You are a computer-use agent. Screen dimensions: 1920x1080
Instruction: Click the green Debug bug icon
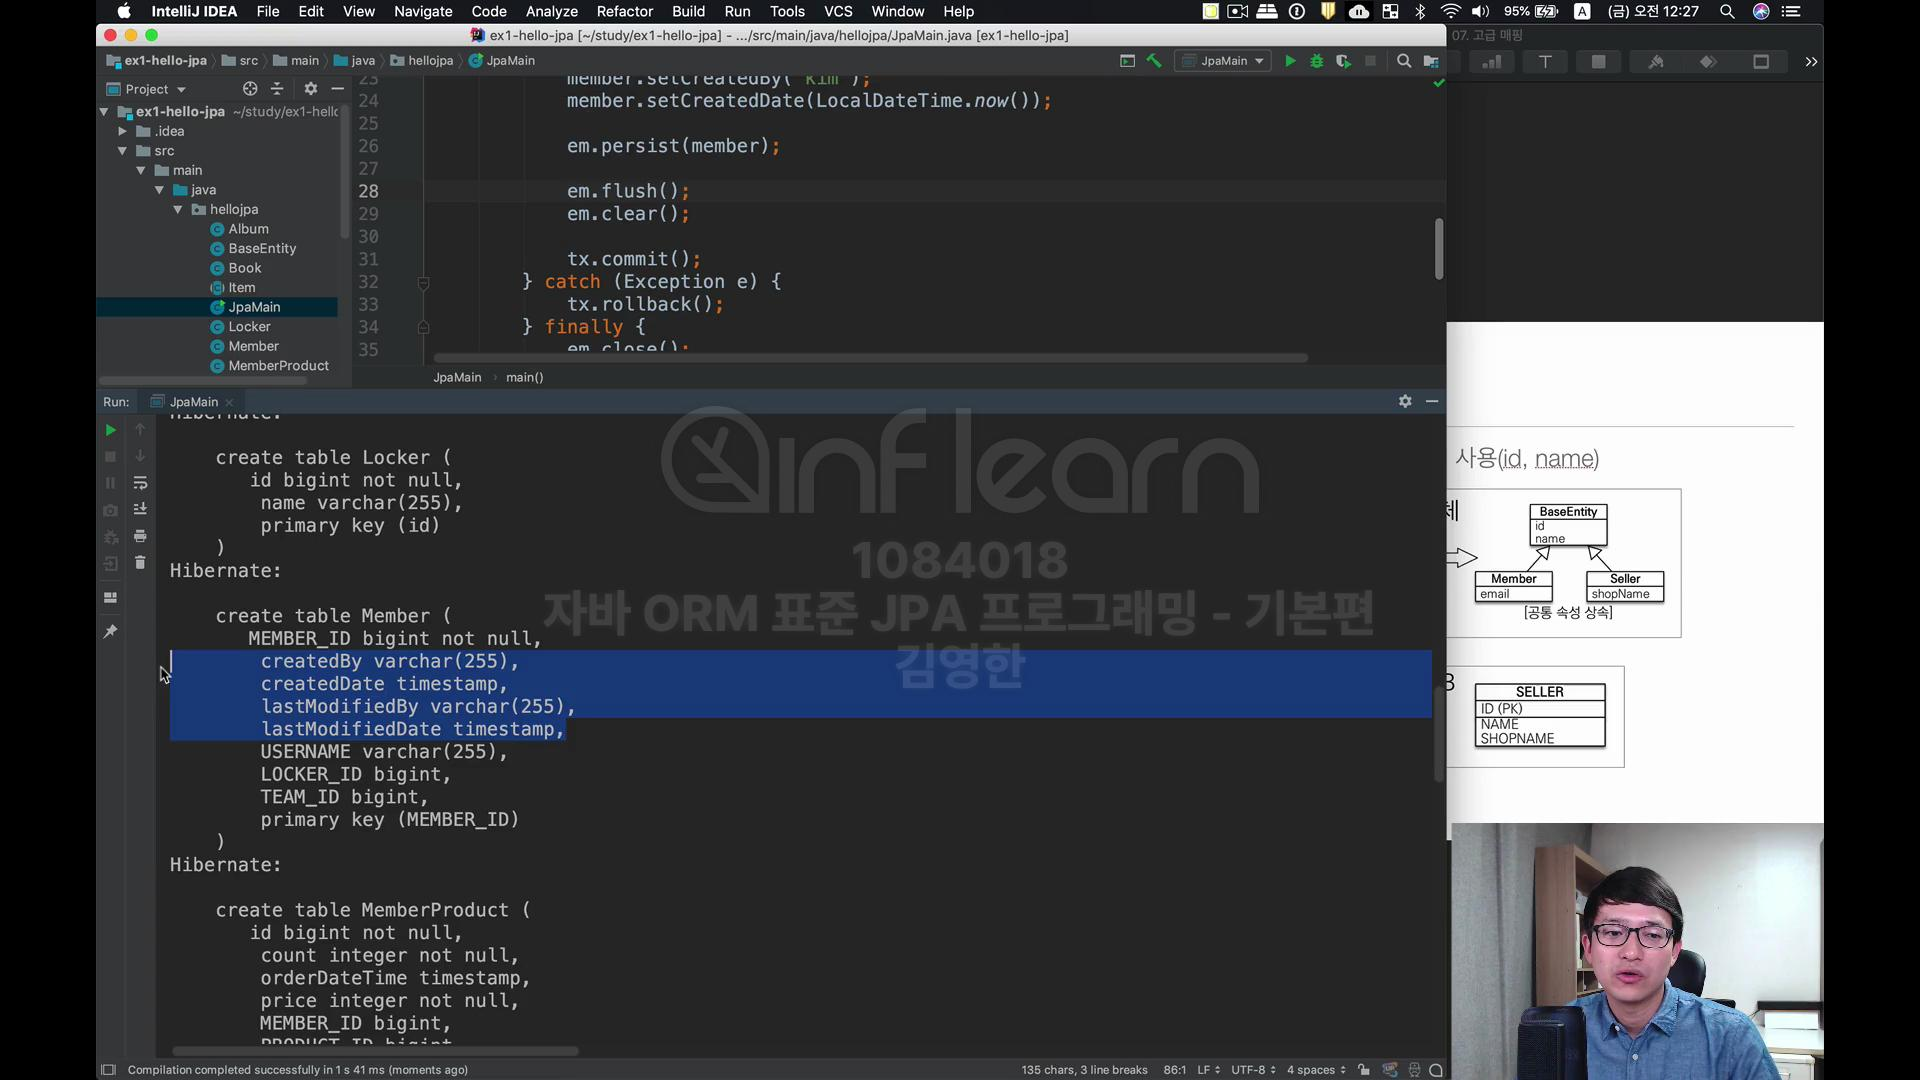point(1316,61)
